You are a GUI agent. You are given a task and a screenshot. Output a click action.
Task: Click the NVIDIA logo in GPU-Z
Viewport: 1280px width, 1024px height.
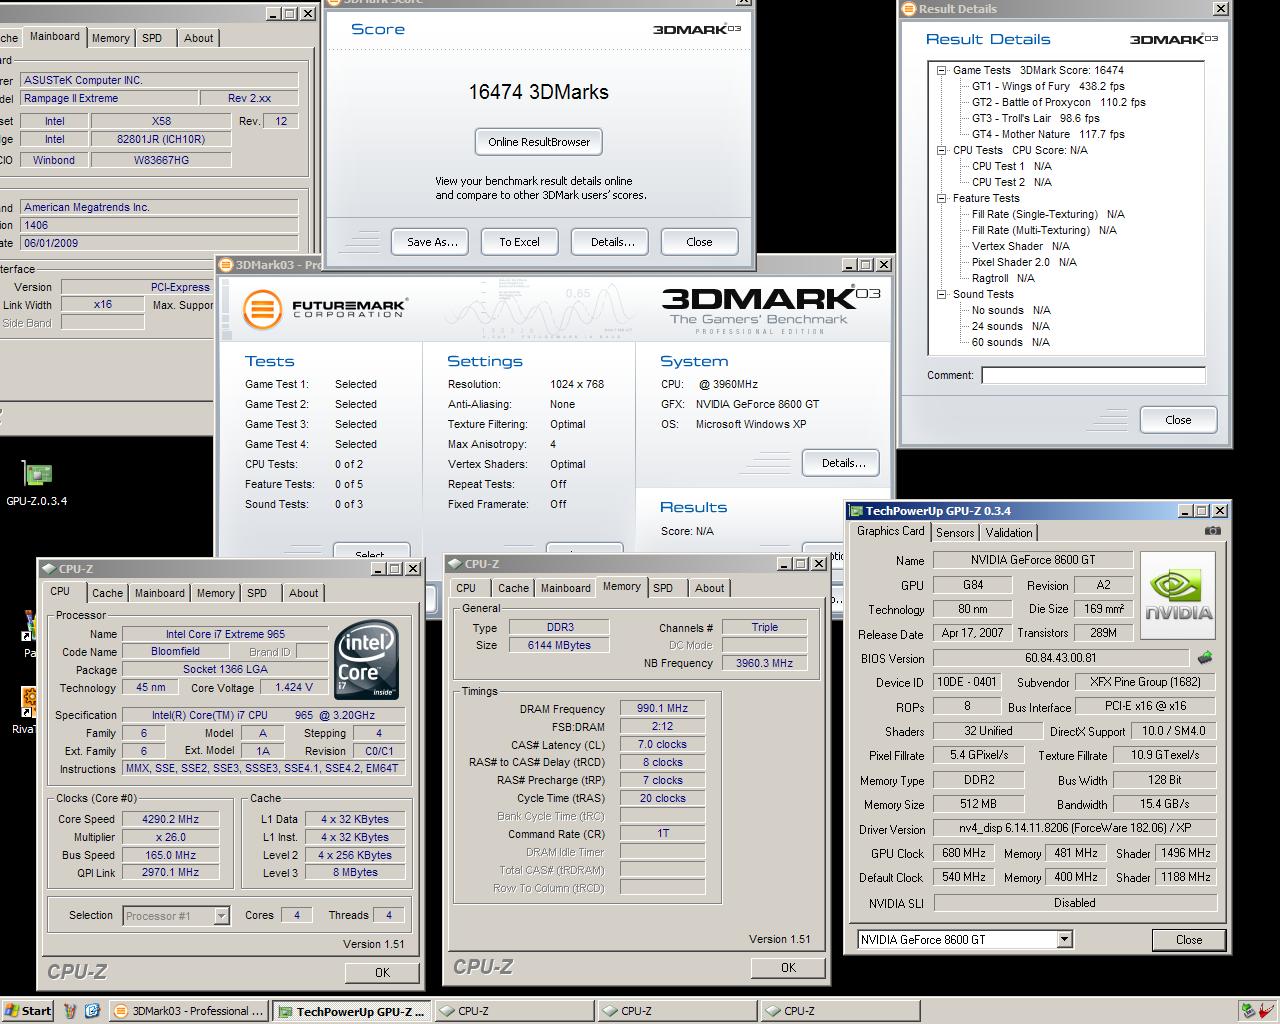(x=1178, y=595)
